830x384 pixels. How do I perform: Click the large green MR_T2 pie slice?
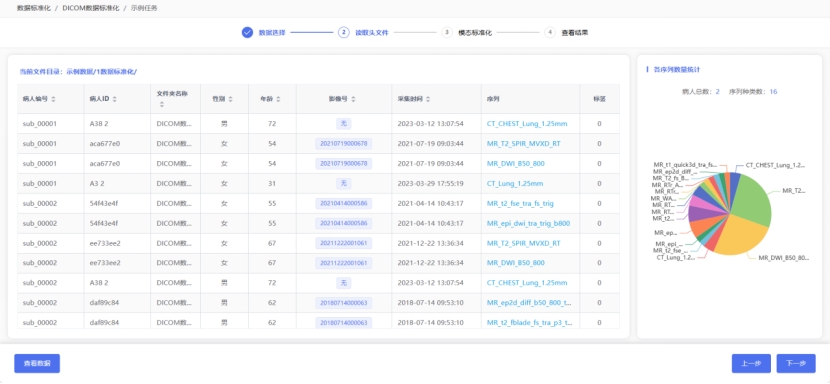pyautogui.click(x=752, y=200)
